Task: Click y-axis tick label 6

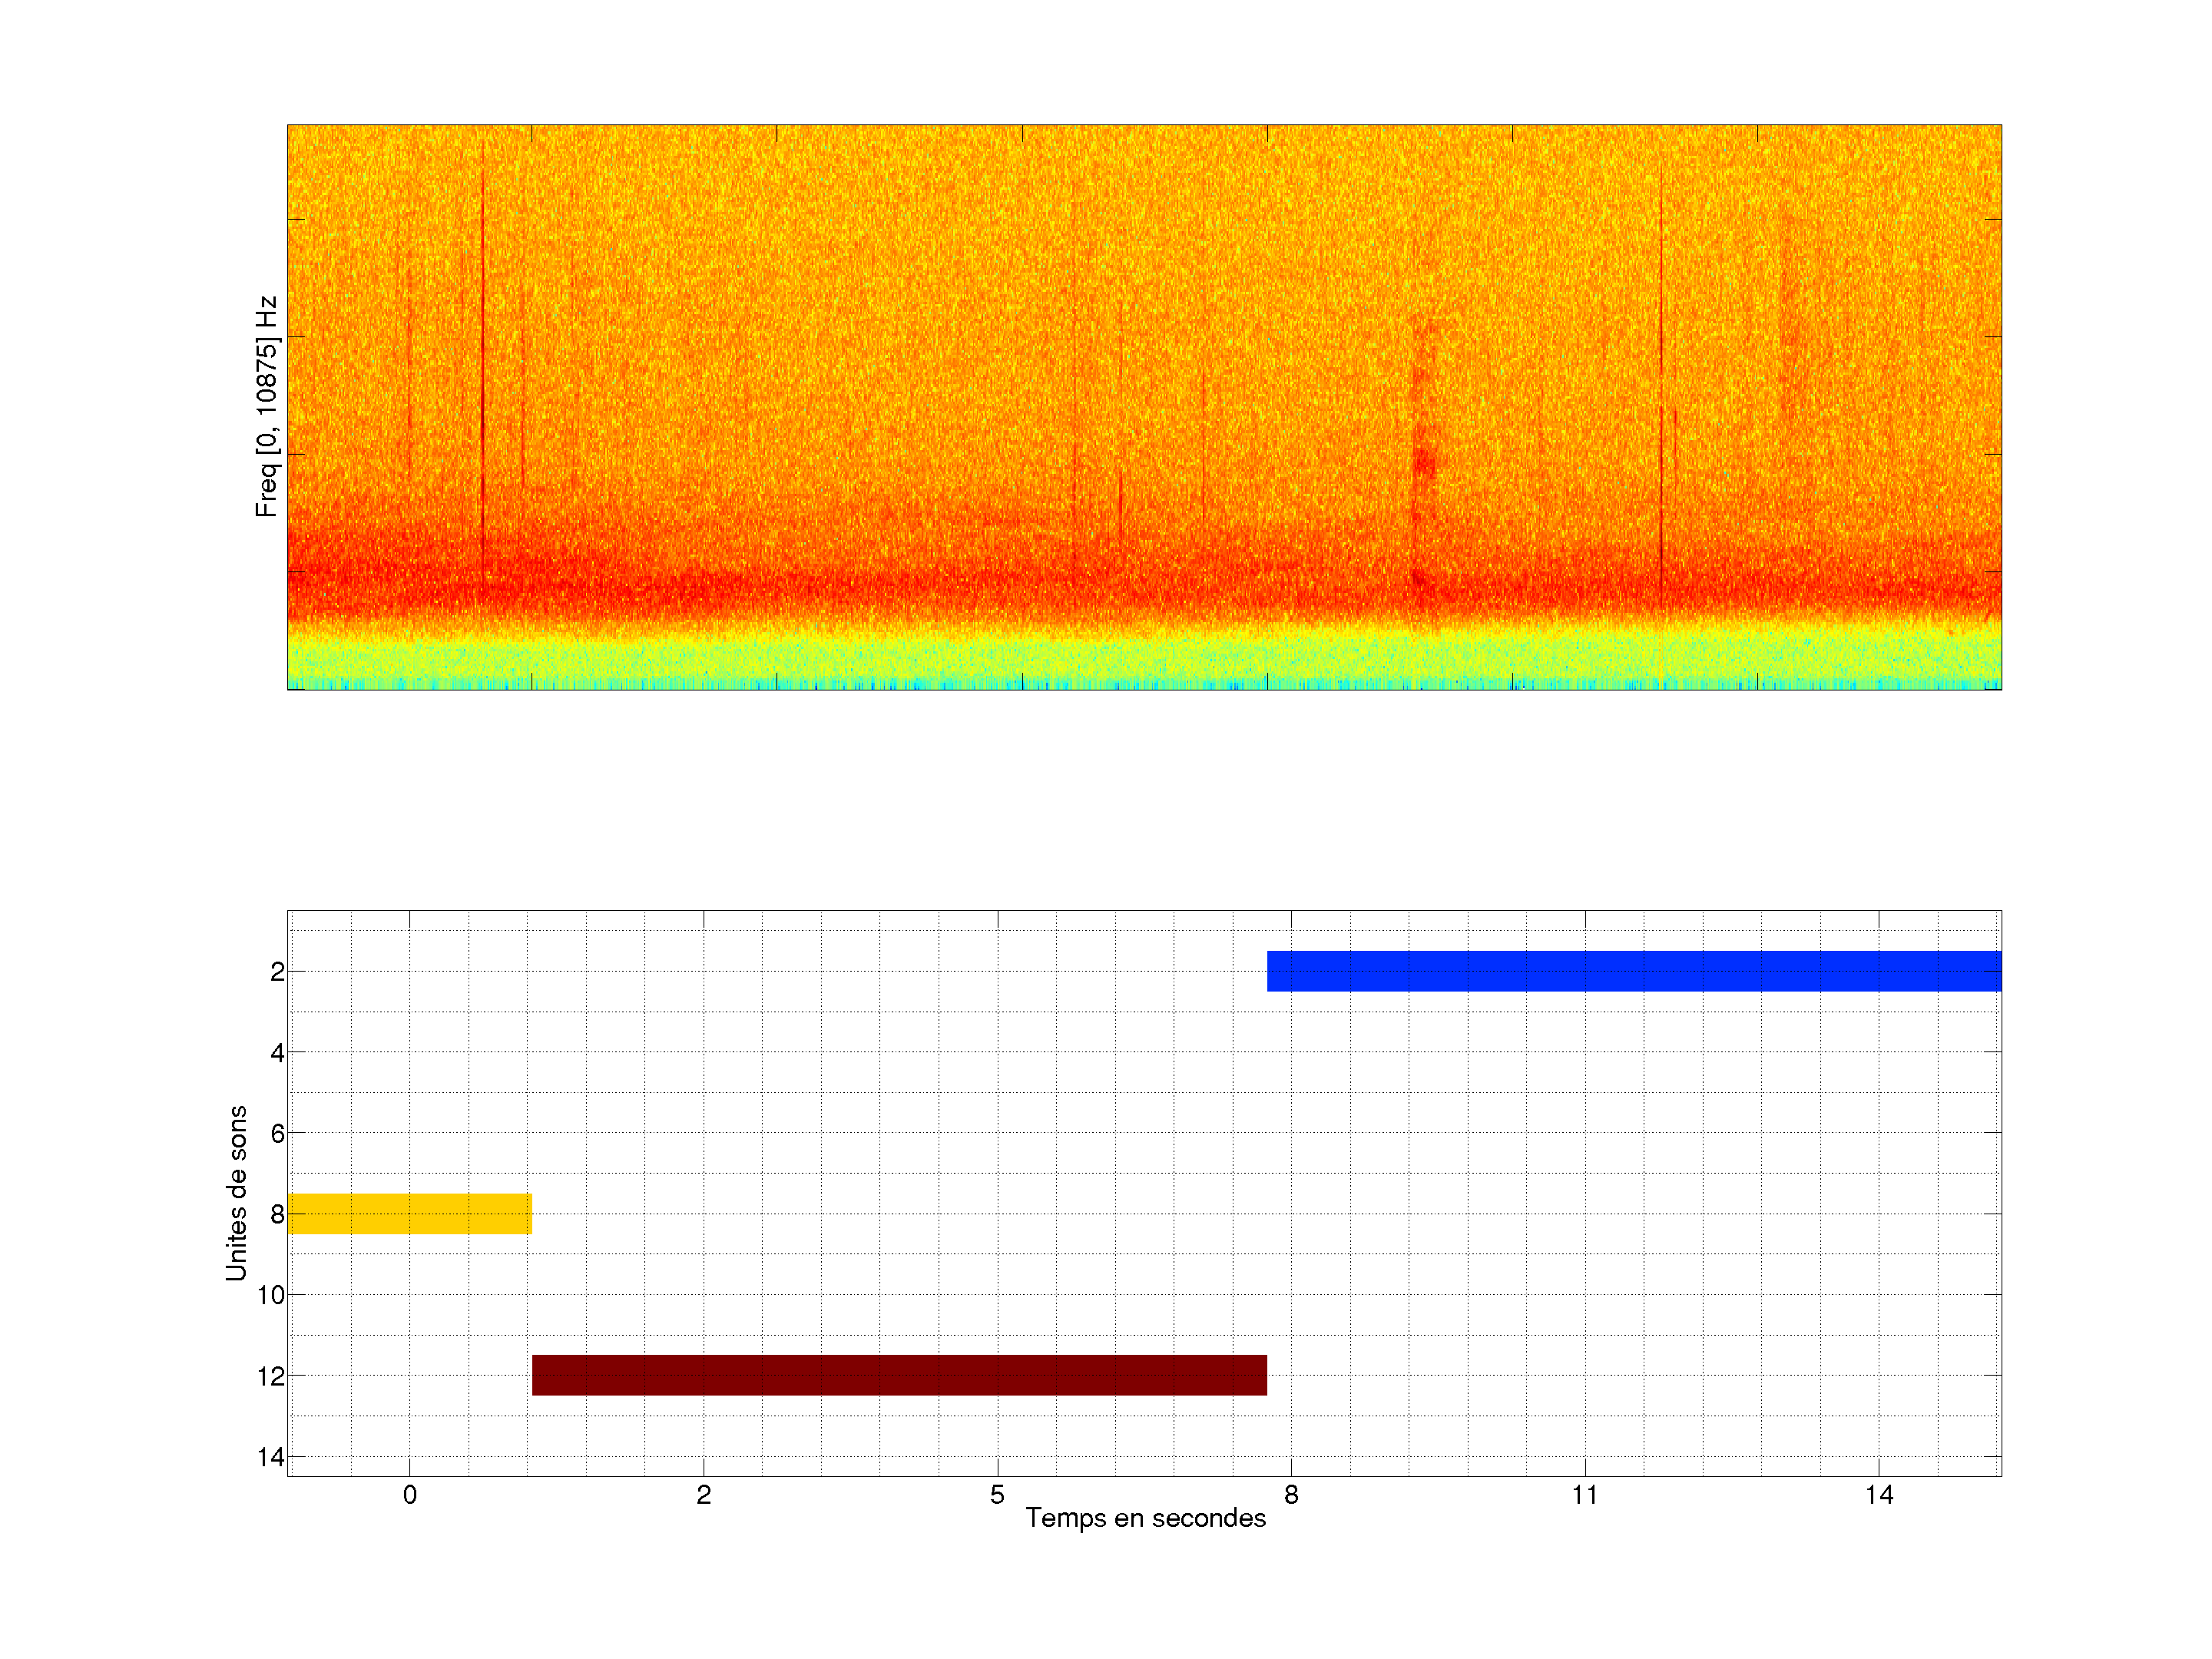Action: 277,1133
